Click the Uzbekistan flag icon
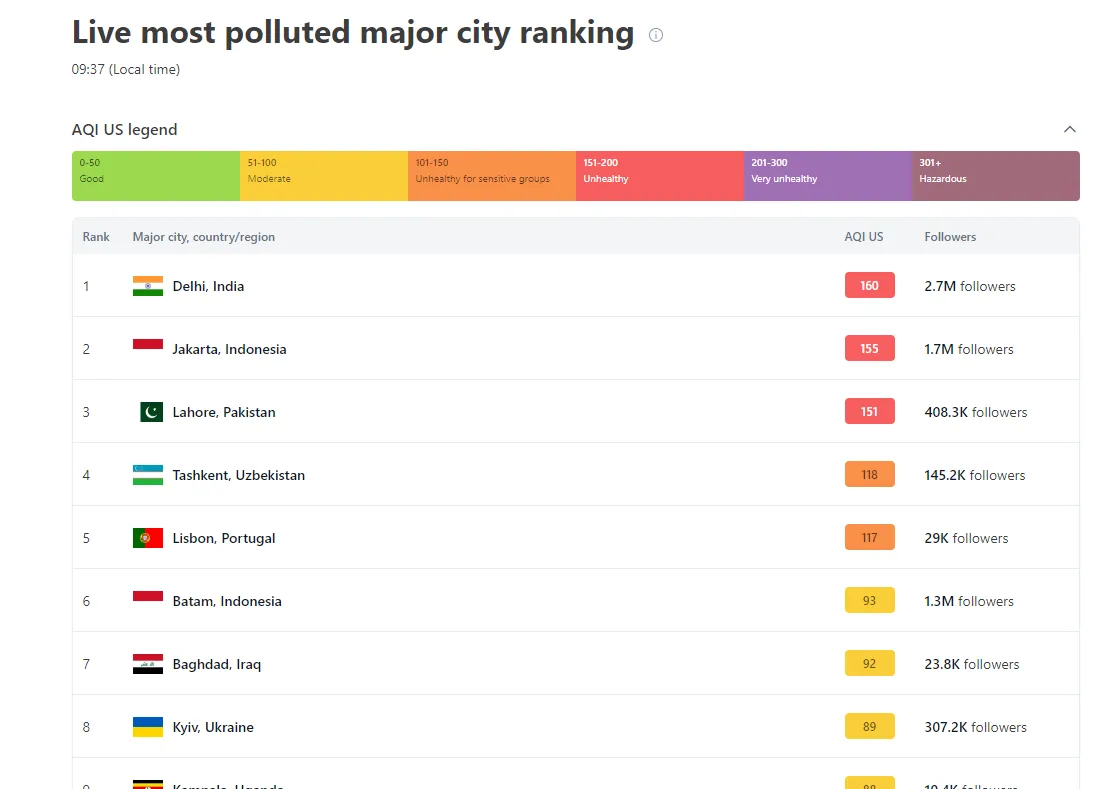The height and width of the screenshot is (789, 1111). [x=148, y=475]
